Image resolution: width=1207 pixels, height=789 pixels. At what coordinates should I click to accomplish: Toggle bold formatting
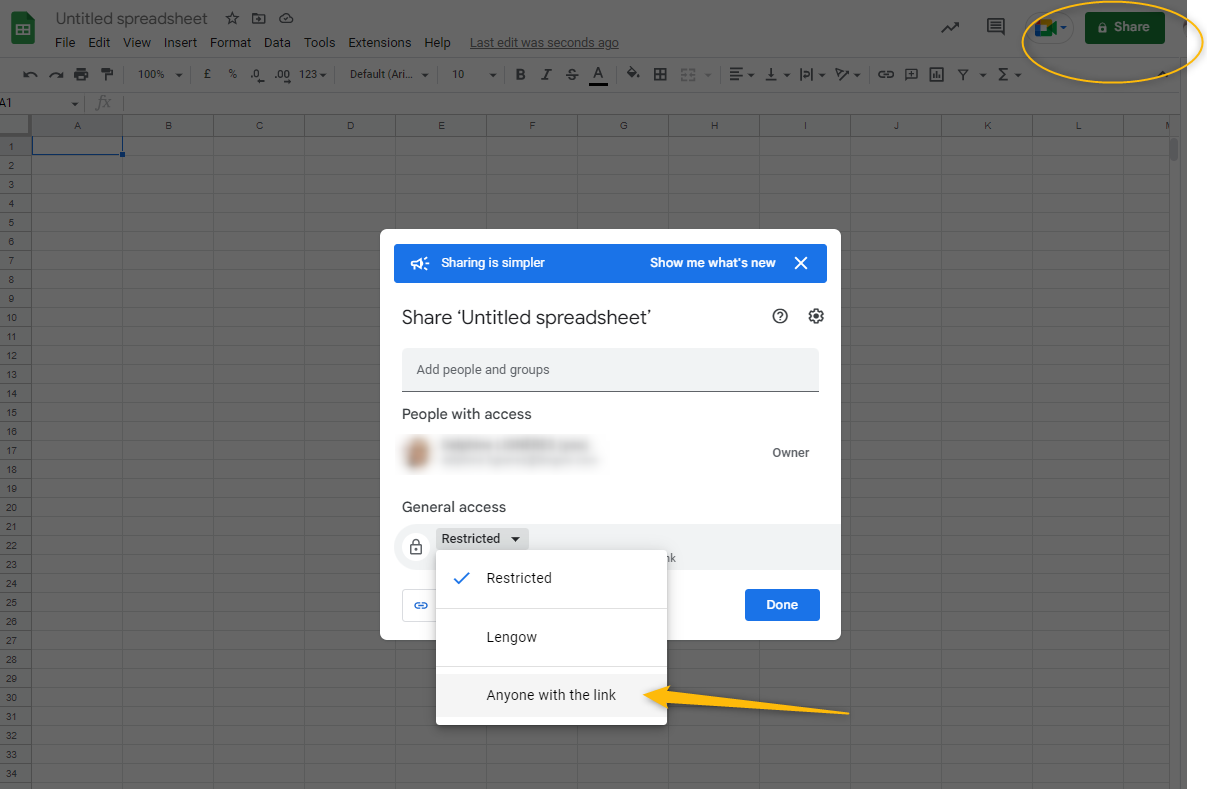(x=519, y=74)
